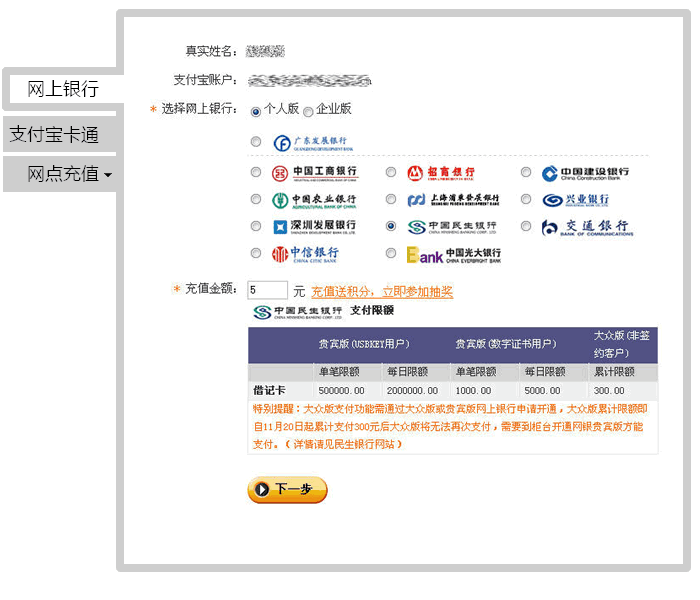Click the 兴业银行 logo

[x=575, y=200]
